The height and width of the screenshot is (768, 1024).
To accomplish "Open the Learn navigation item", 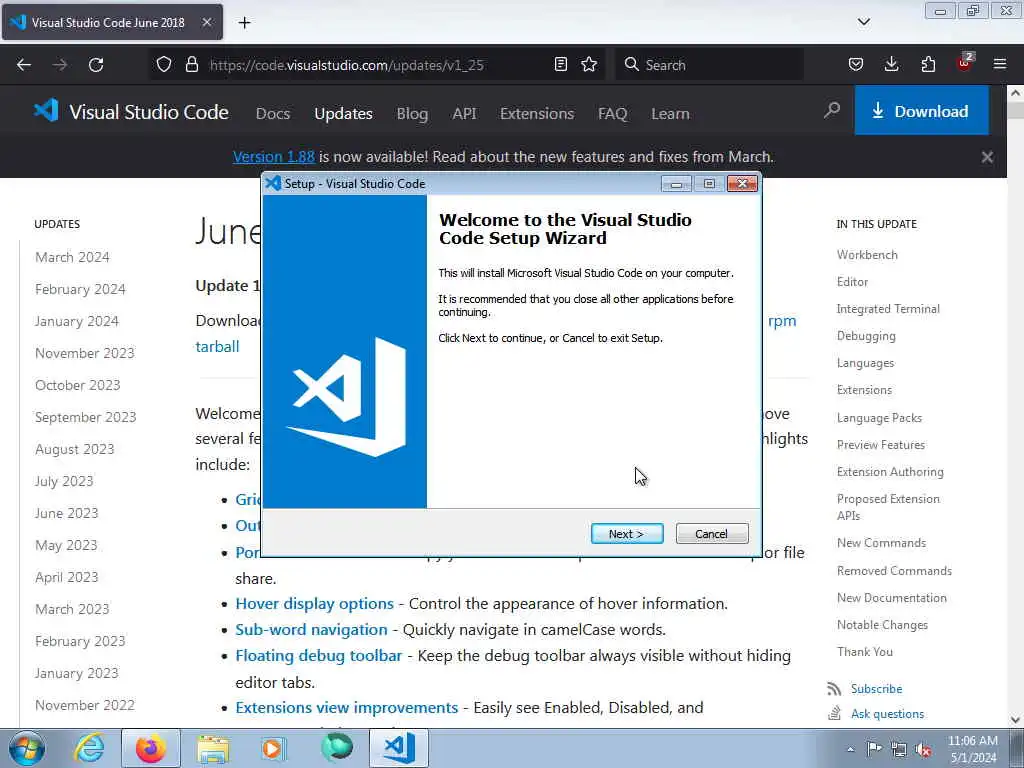I will click(670, 114).
